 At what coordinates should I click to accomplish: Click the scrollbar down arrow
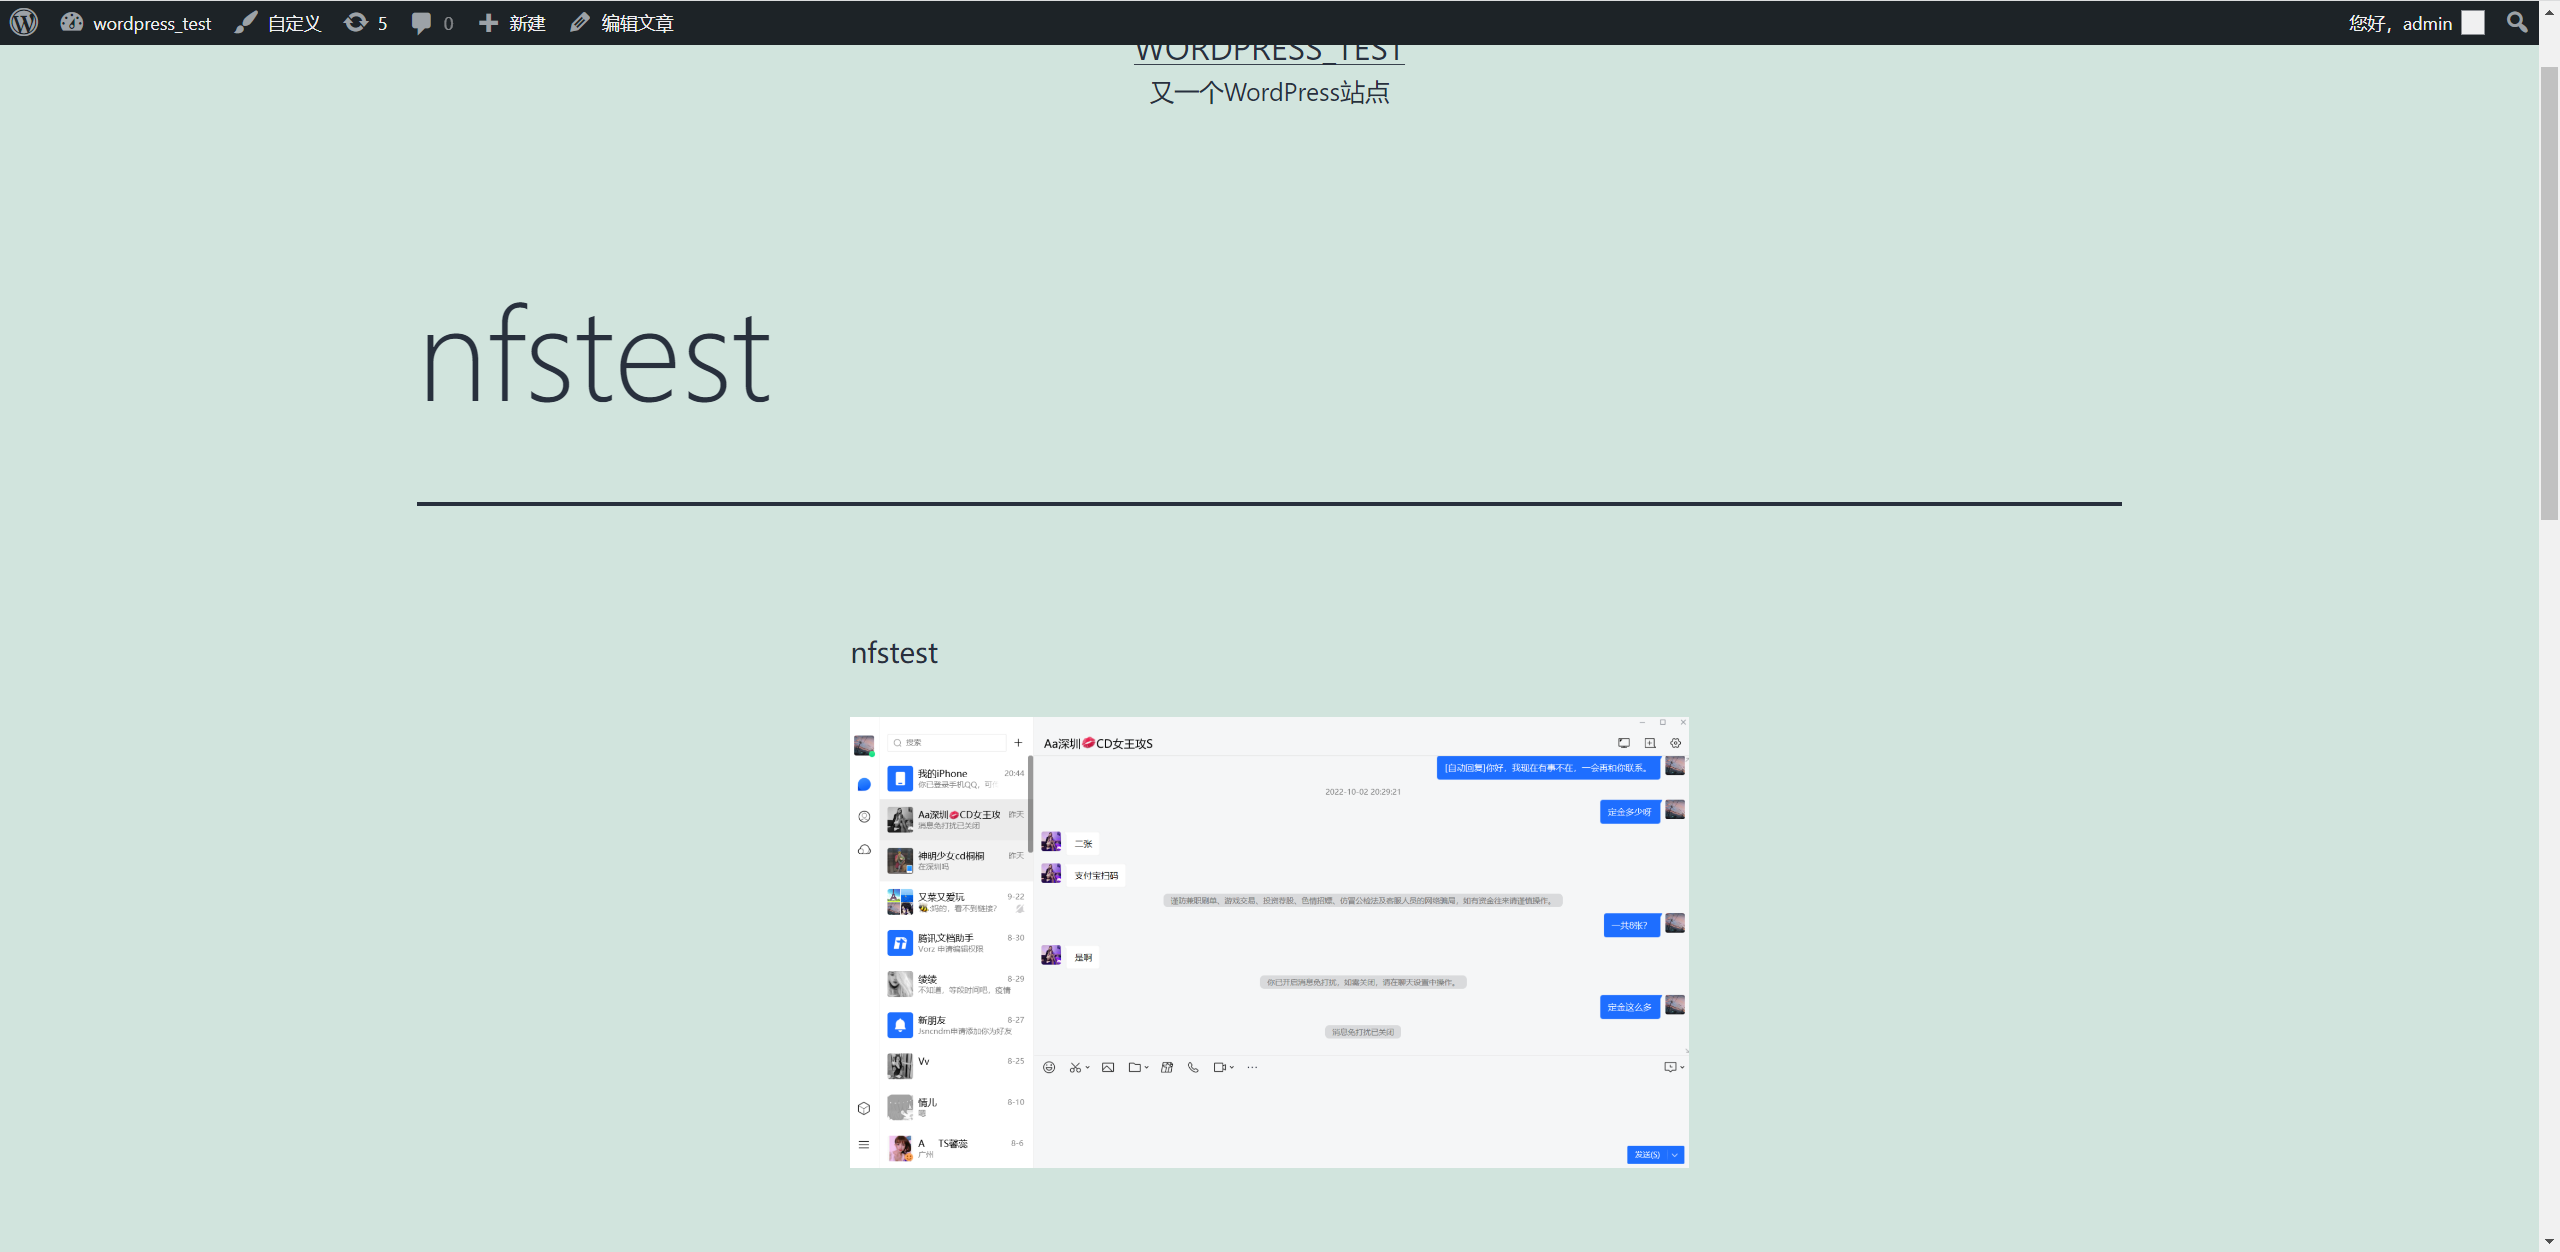point(2549,1243)
